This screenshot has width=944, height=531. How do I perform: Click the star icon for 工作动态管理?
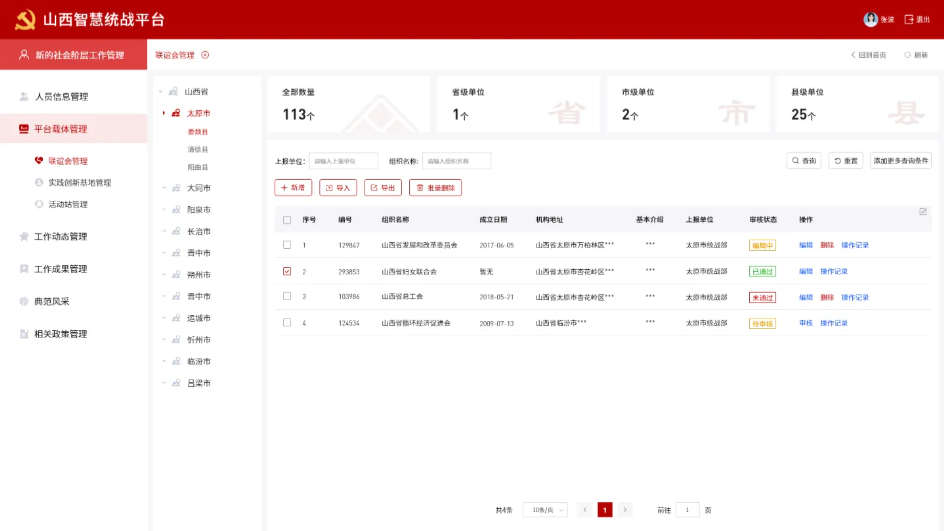point(24,237)
